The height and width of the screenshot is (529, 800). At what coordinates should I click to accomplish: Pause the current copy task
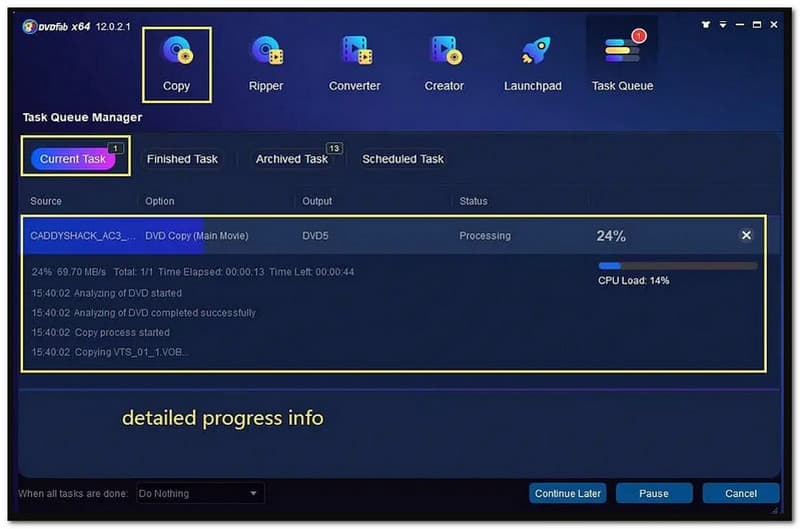(654, 493)
